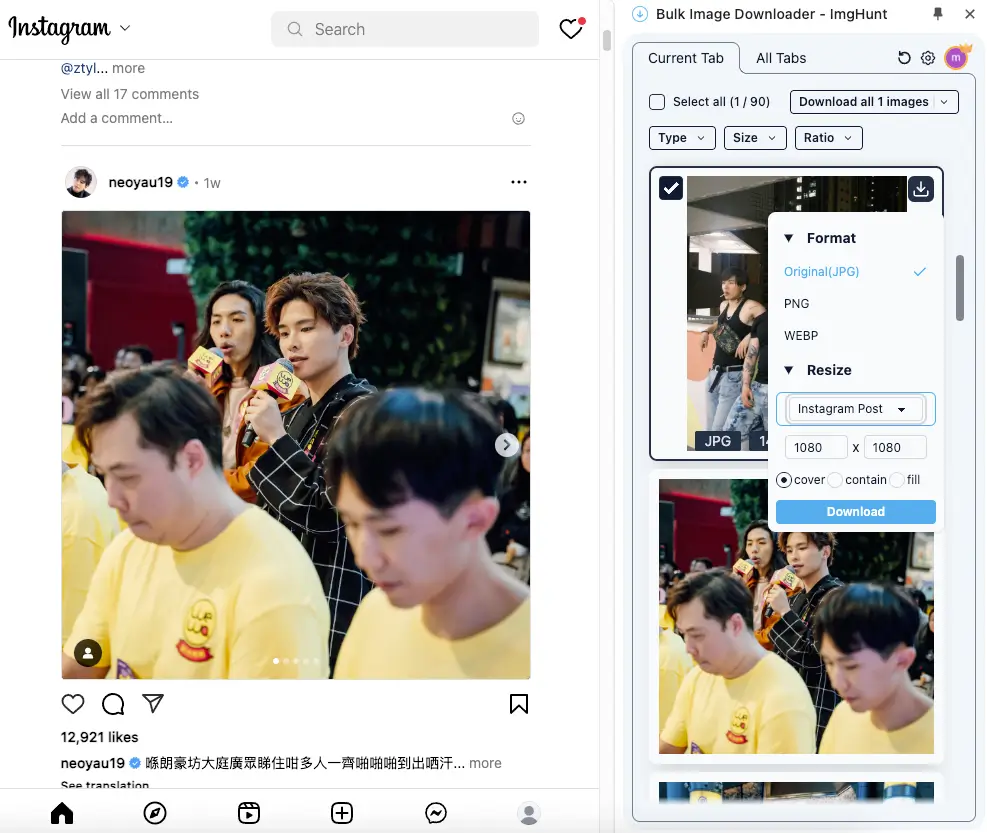Viewport: 987px width, 833px height.
Task: Open the post options ellipsis menu
Action: (519, 182)
